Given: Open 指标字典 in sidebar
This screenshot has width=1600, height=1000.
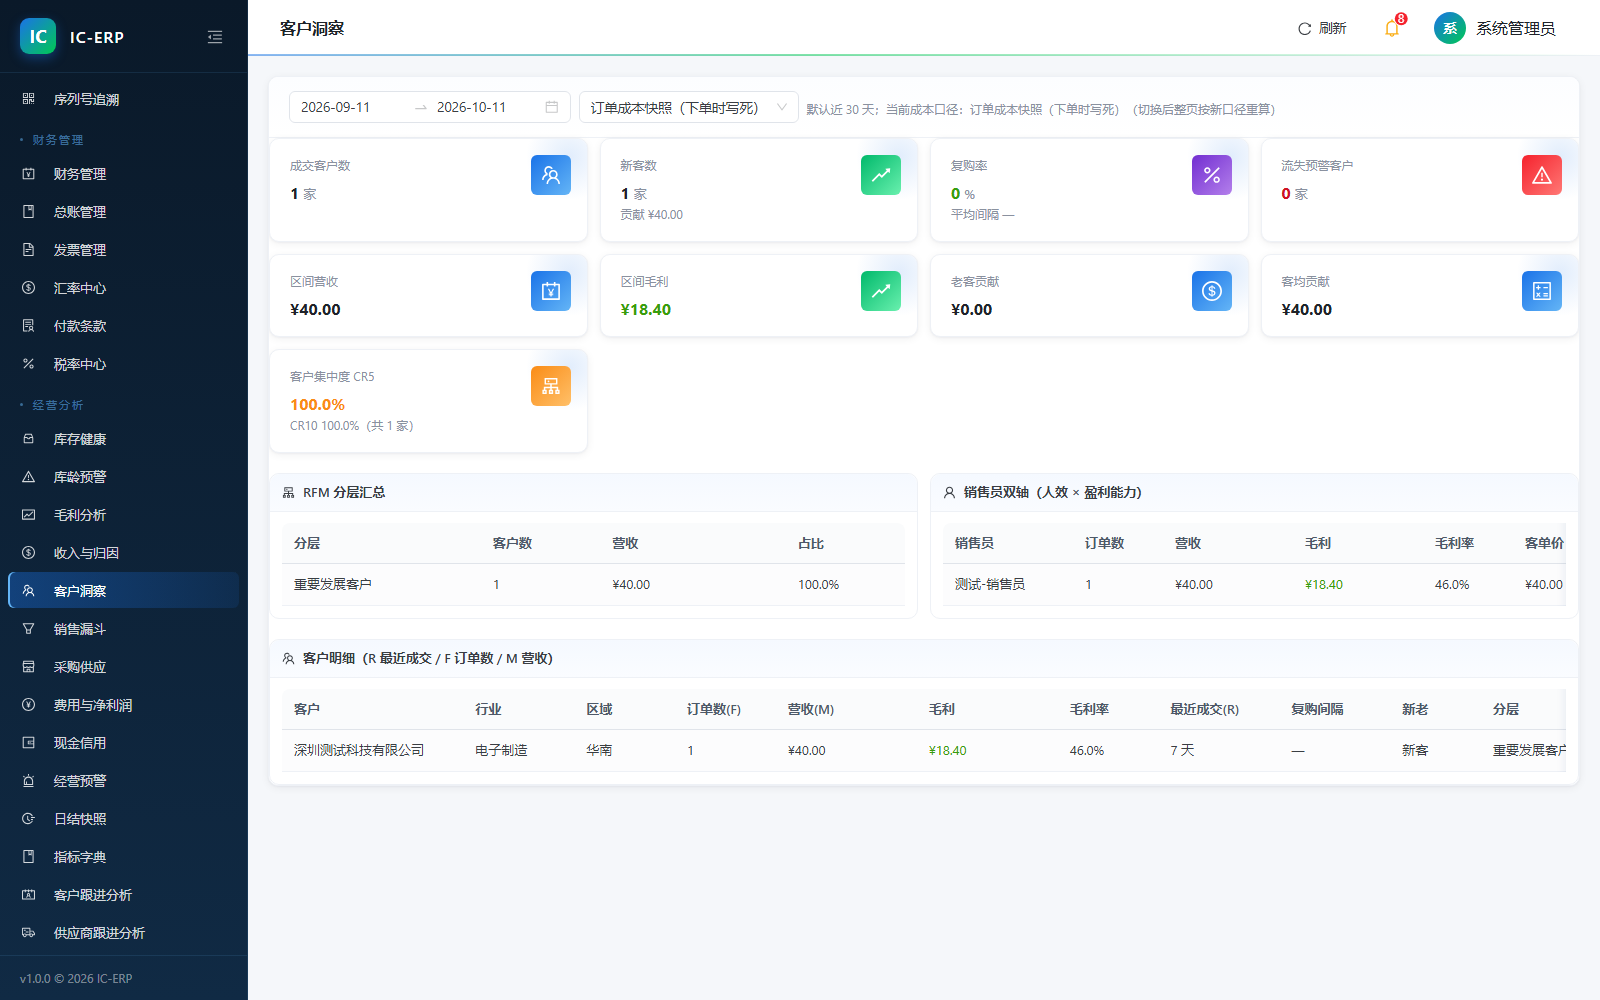Looking at the screenshot, I should click(124, 857).
